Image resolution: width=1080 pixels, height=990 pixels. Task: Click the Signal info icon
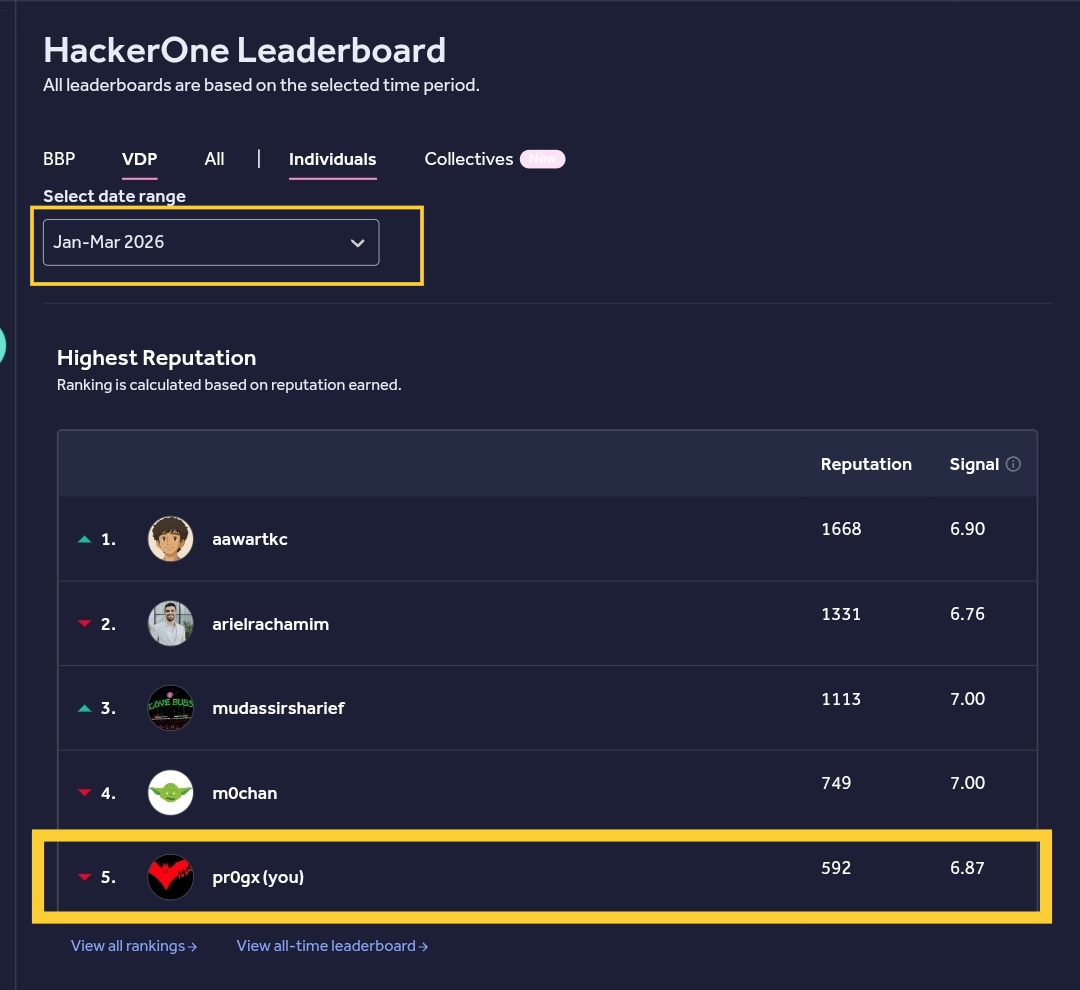coord(1013,464)
